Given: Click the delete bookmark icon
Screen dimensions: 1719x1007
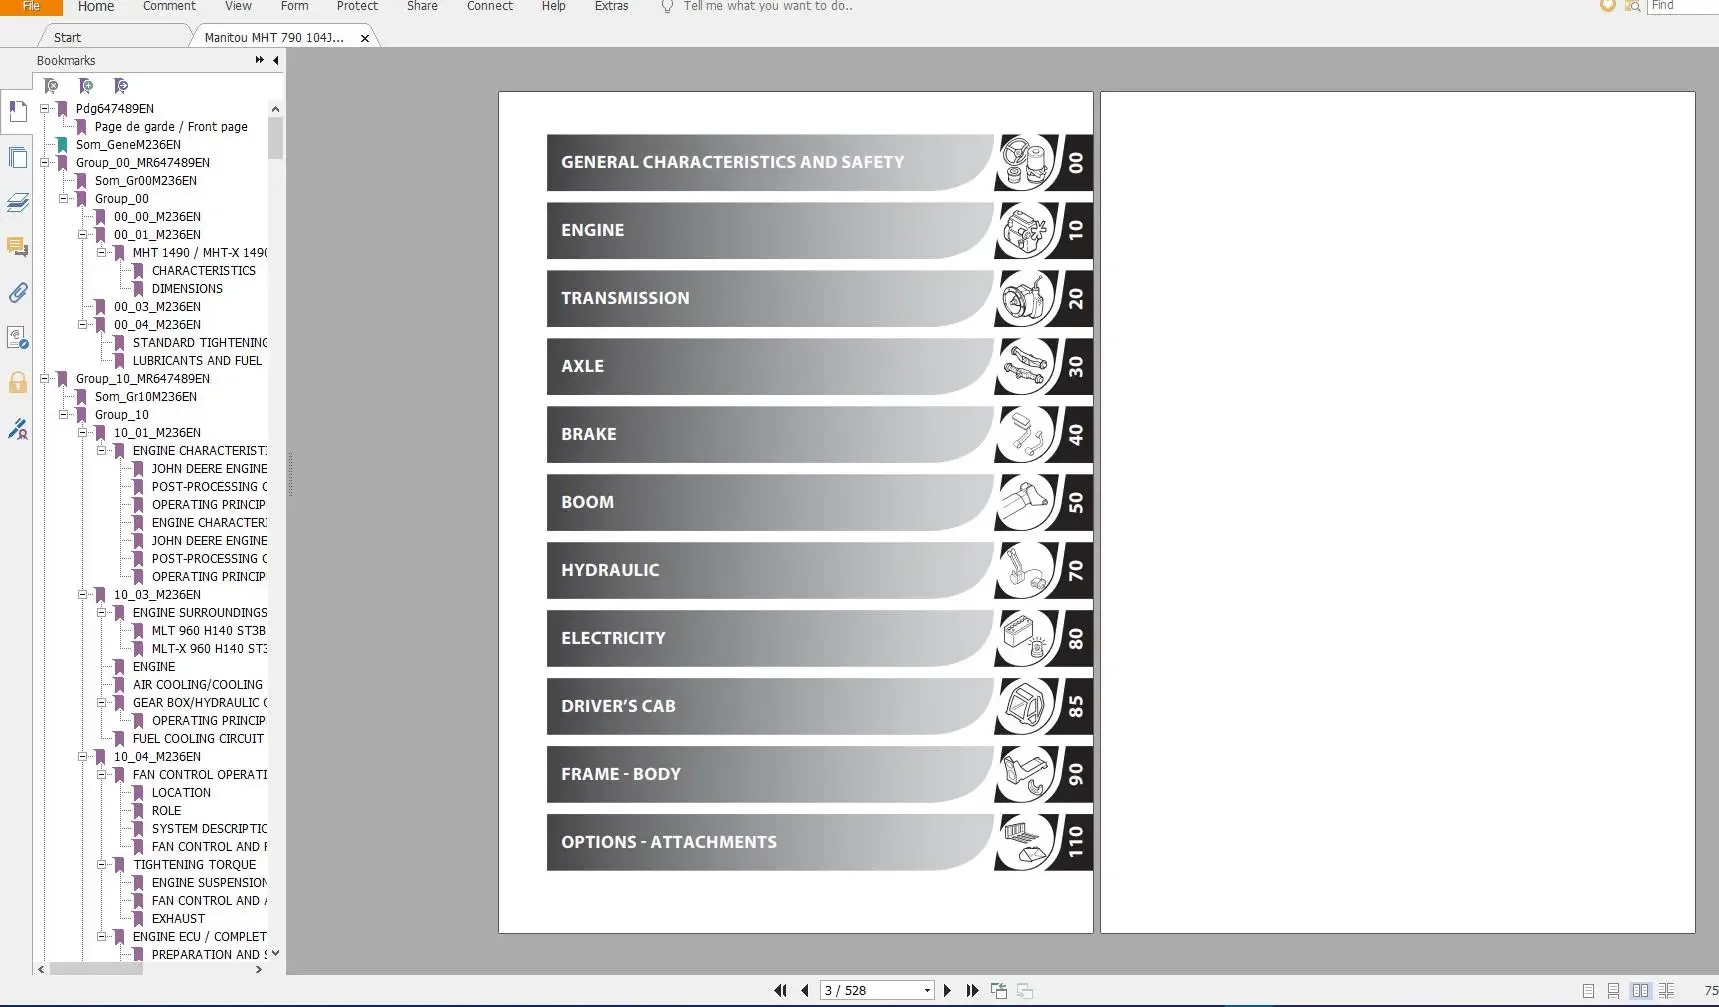Looking at the screenshot, I should click(x=51, y=86).
